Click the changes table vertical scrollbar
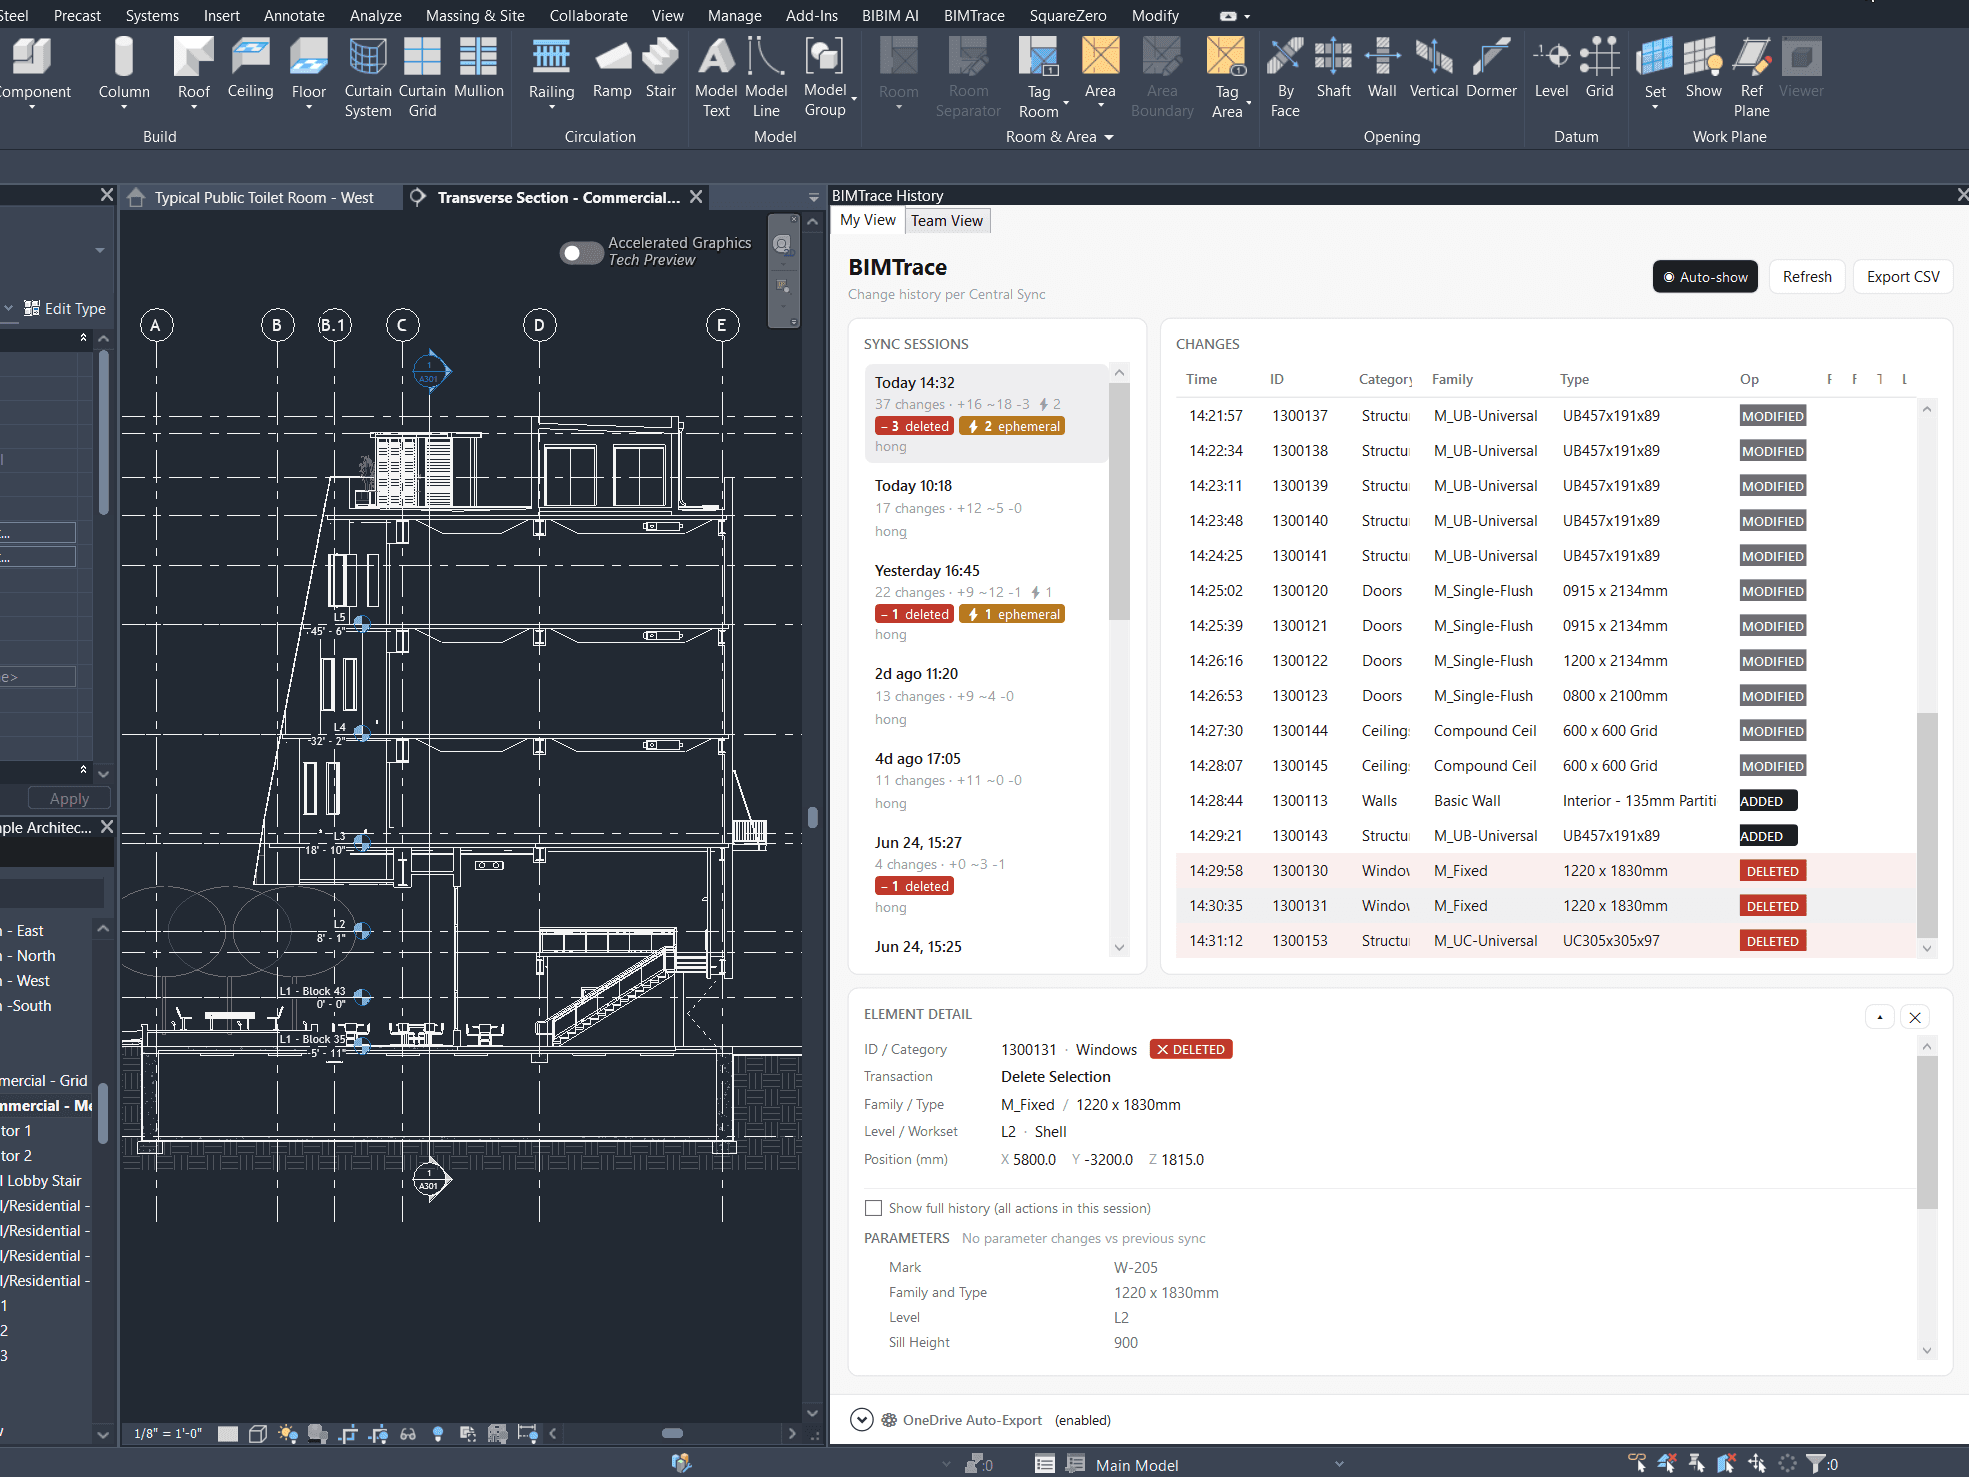 (1927, 825)
